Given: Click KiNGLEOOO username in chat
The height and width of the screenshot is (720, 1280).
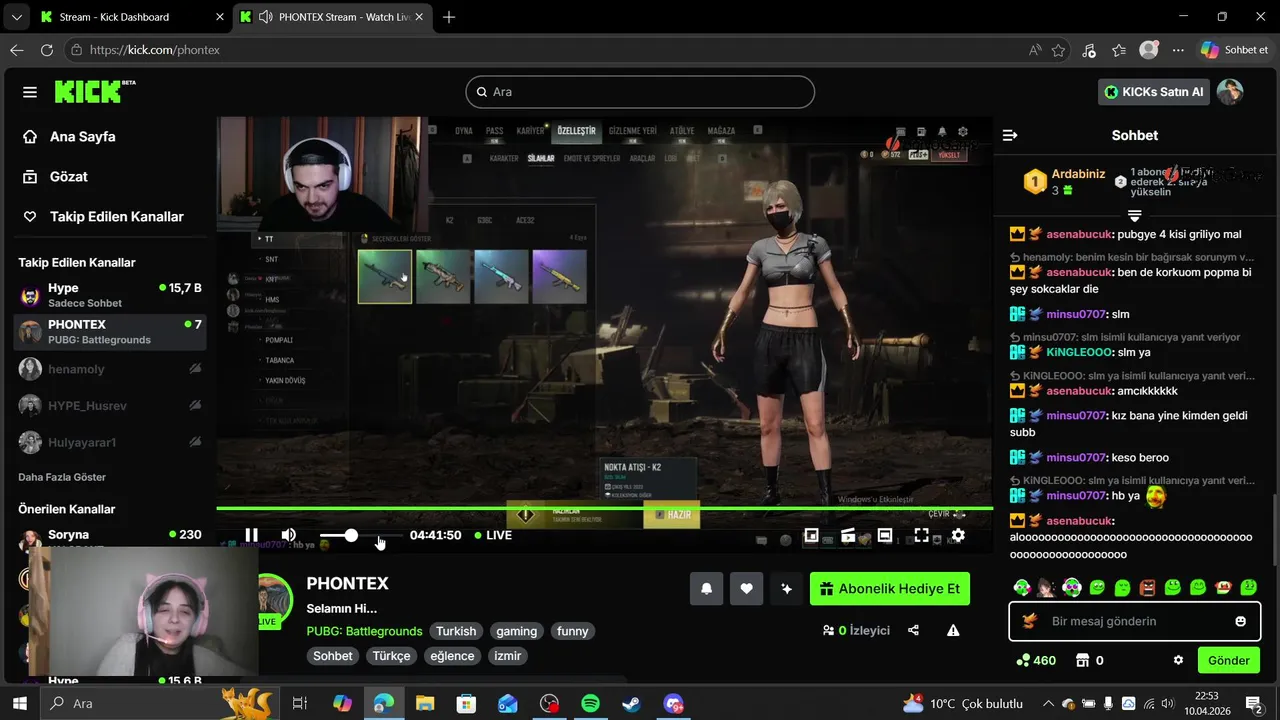Looking at the screenshot, I should pyautogui.click(x=1079, y=352).
